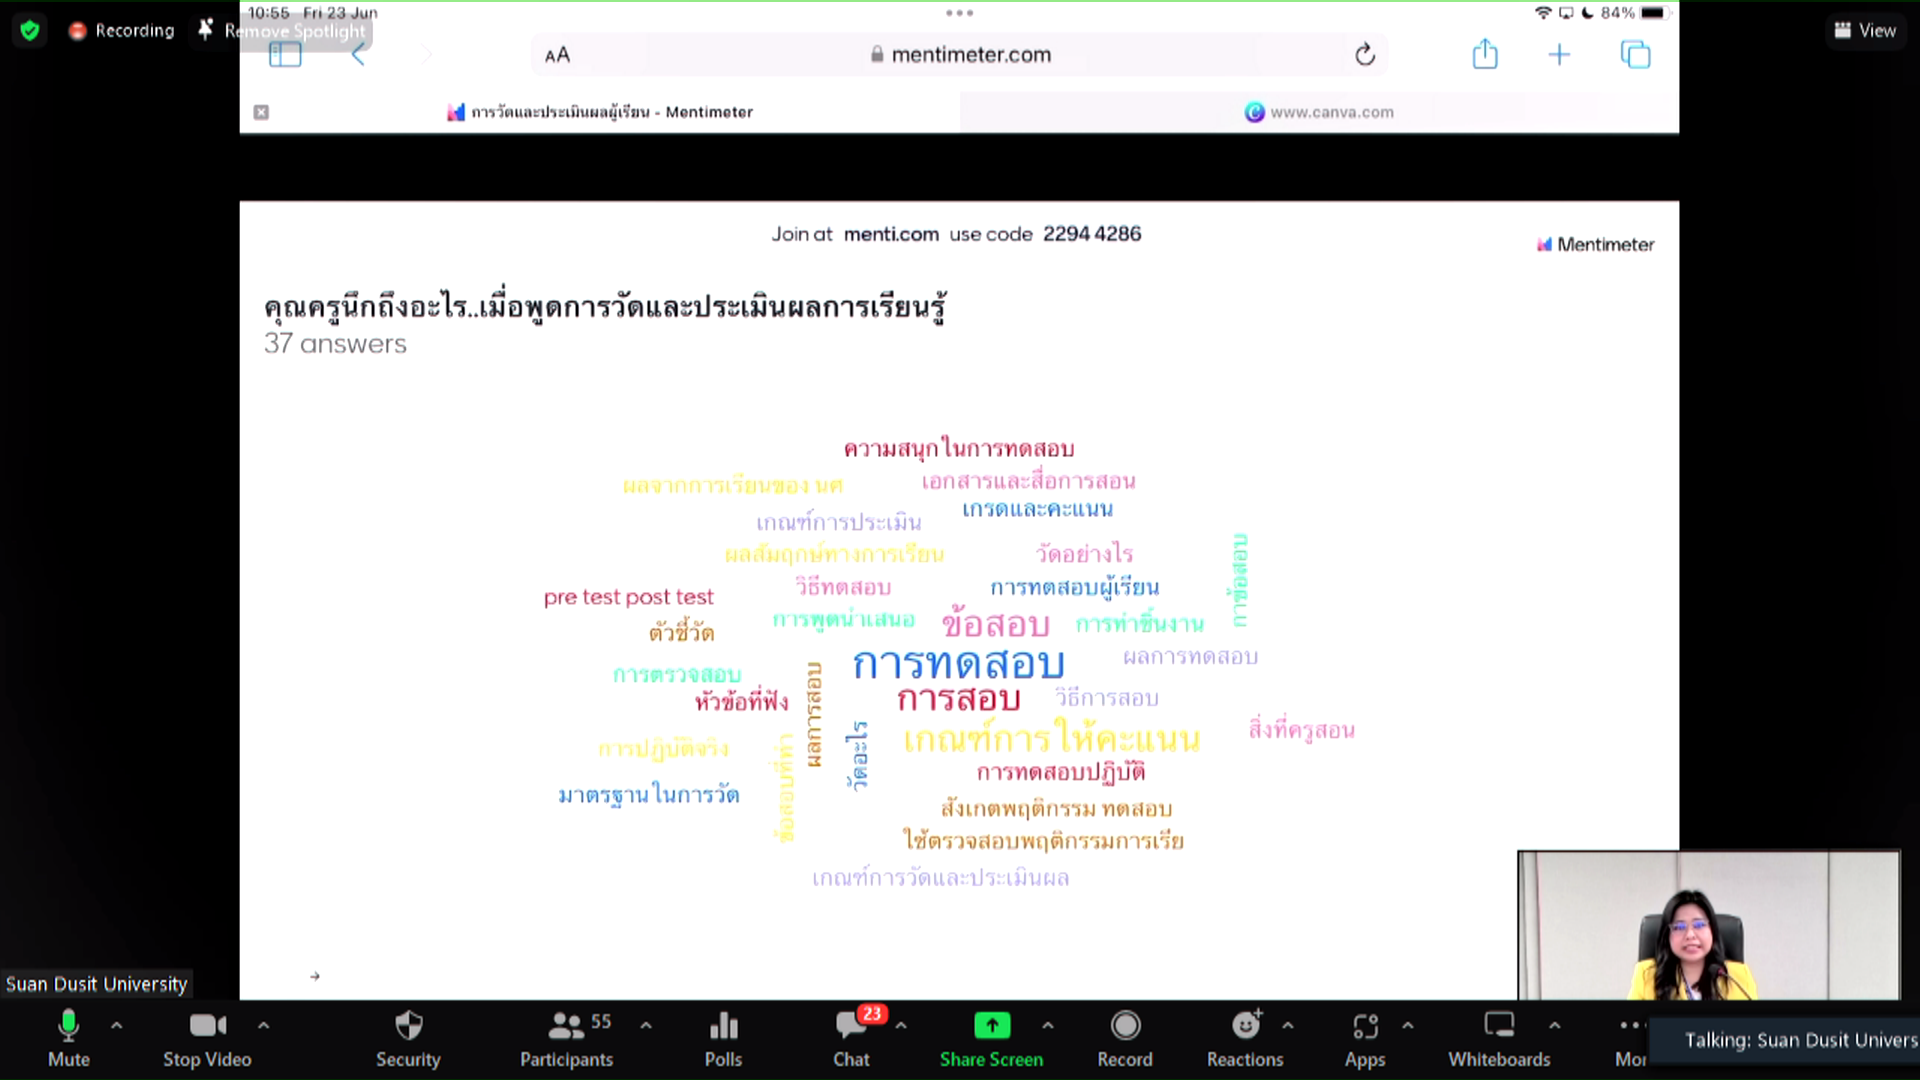Open Whiteboards
This screenshot has width=1920, height=1080.
coord(1499,1038)
